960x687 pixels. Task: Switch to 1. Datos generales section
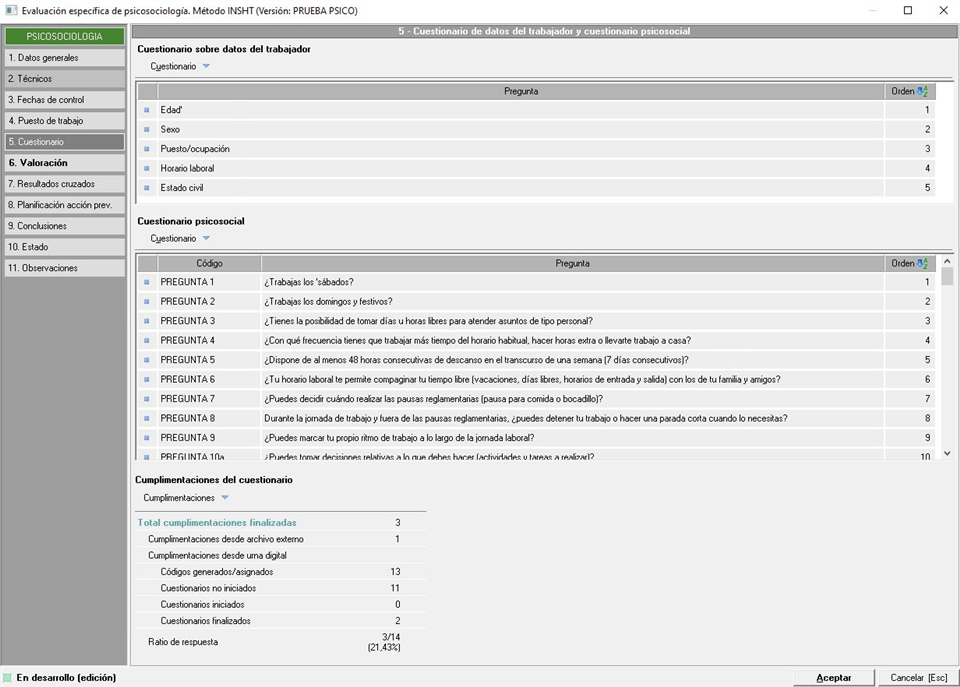click(64, 58)
